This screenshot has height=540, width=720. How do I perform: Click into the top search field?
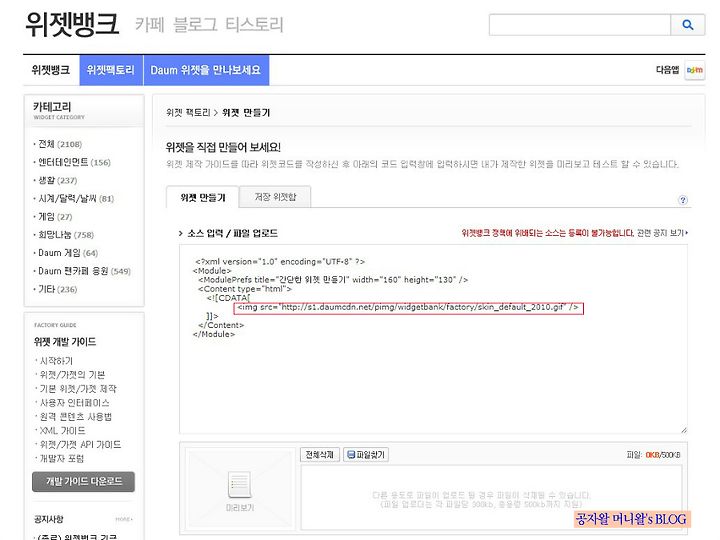[x=580, y=25]
